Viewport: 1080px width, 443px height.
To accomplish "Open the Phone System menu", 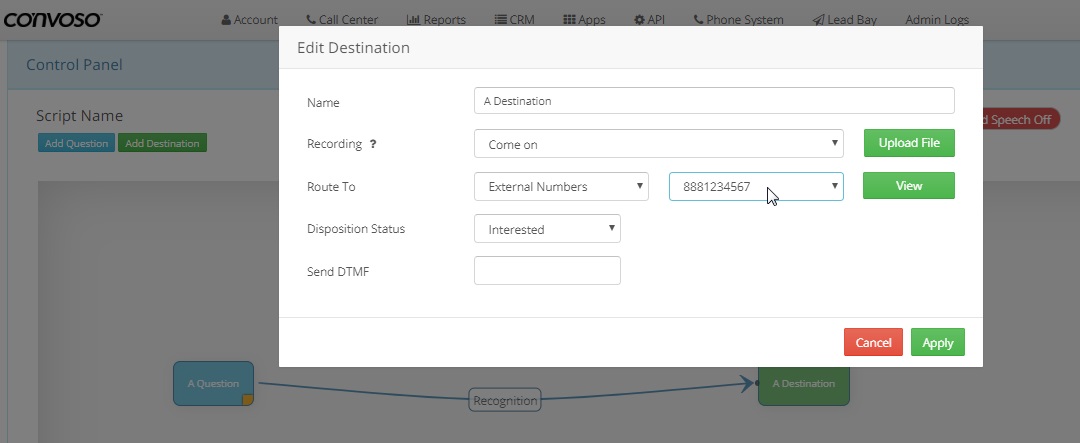I will (738, 20).
